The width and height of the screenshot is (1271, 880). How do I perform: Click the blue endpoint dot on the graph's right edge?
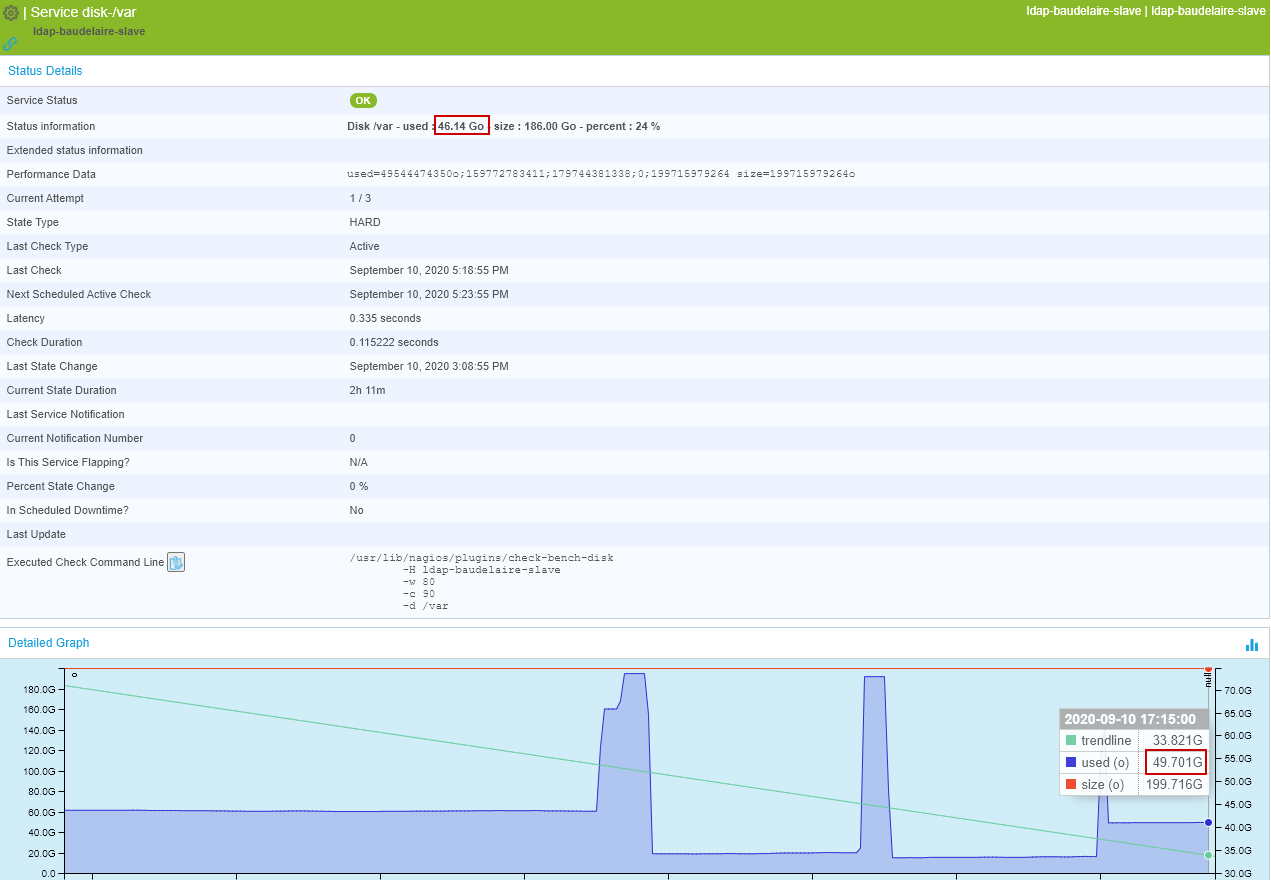point(1207,822)
